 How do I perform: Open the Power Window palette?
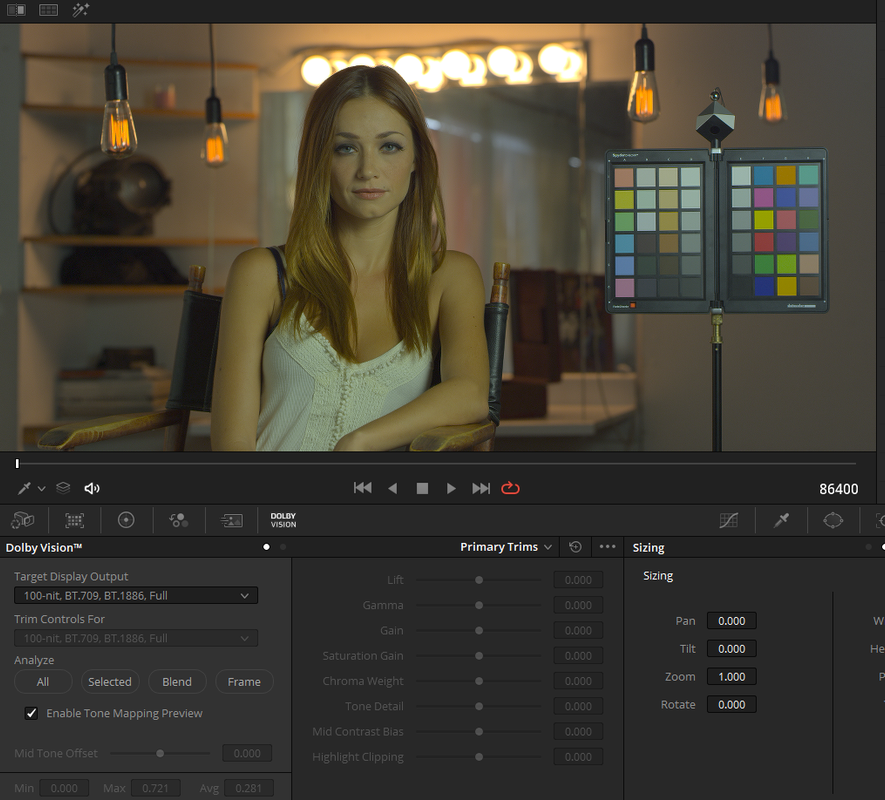pyautogui.click(x=833, y=520)
